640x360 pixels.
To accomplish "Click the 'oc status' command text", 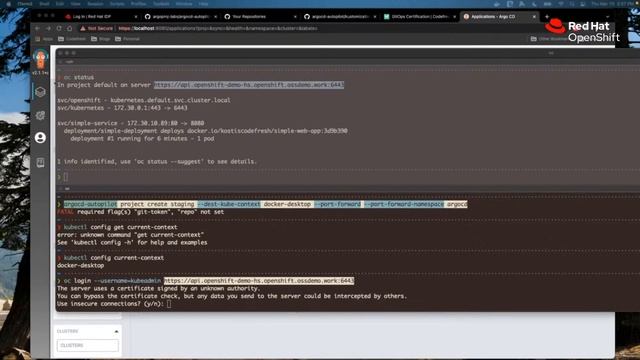I will [78, 77].
